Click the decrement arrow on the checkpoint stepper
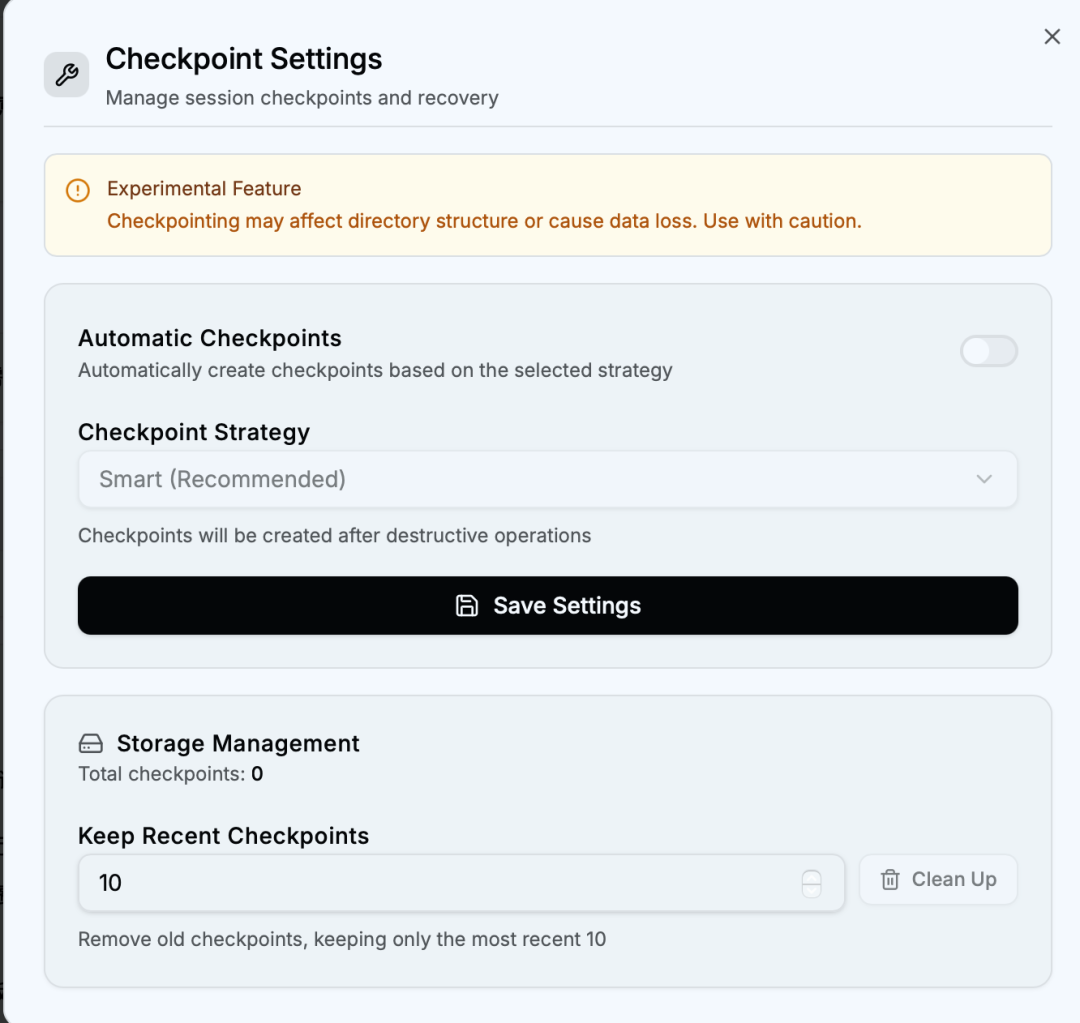 (x=810, y=890)
